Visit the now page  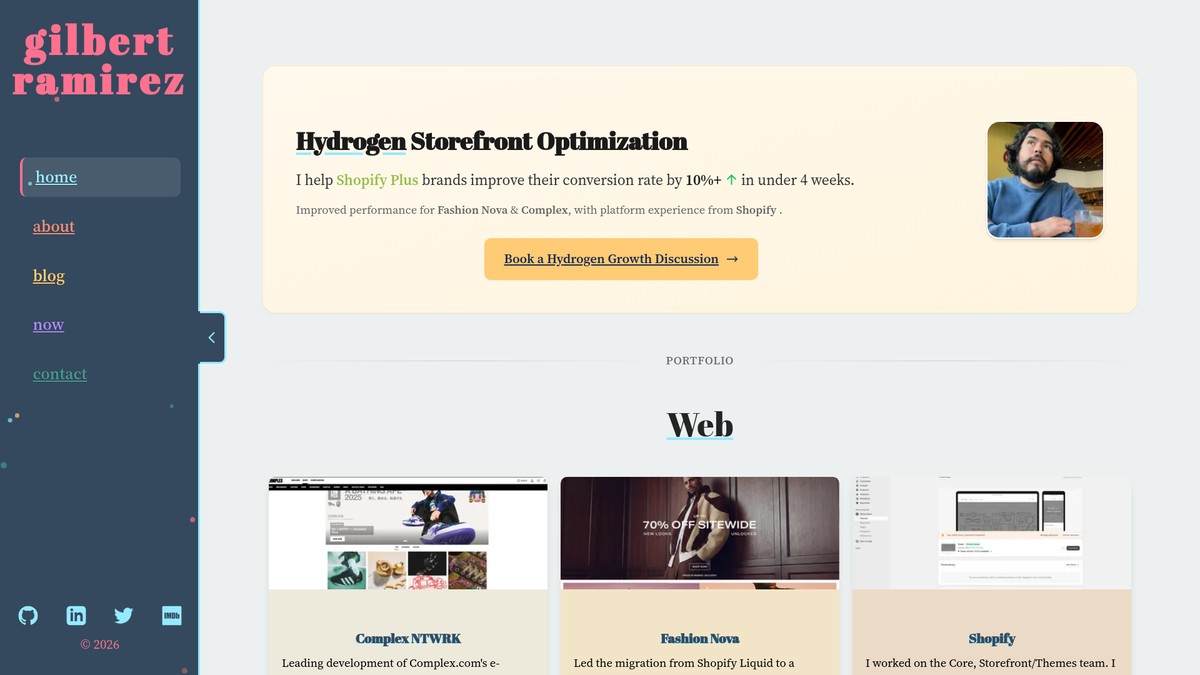(x=48, y=324)
